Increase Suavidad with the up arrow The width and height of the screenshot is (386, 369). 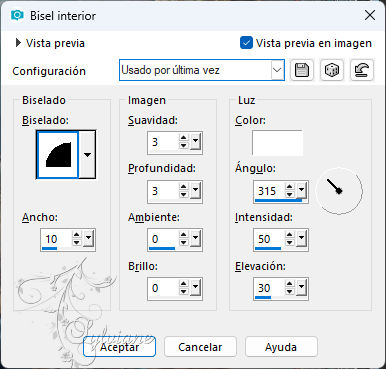pos(183,138)
